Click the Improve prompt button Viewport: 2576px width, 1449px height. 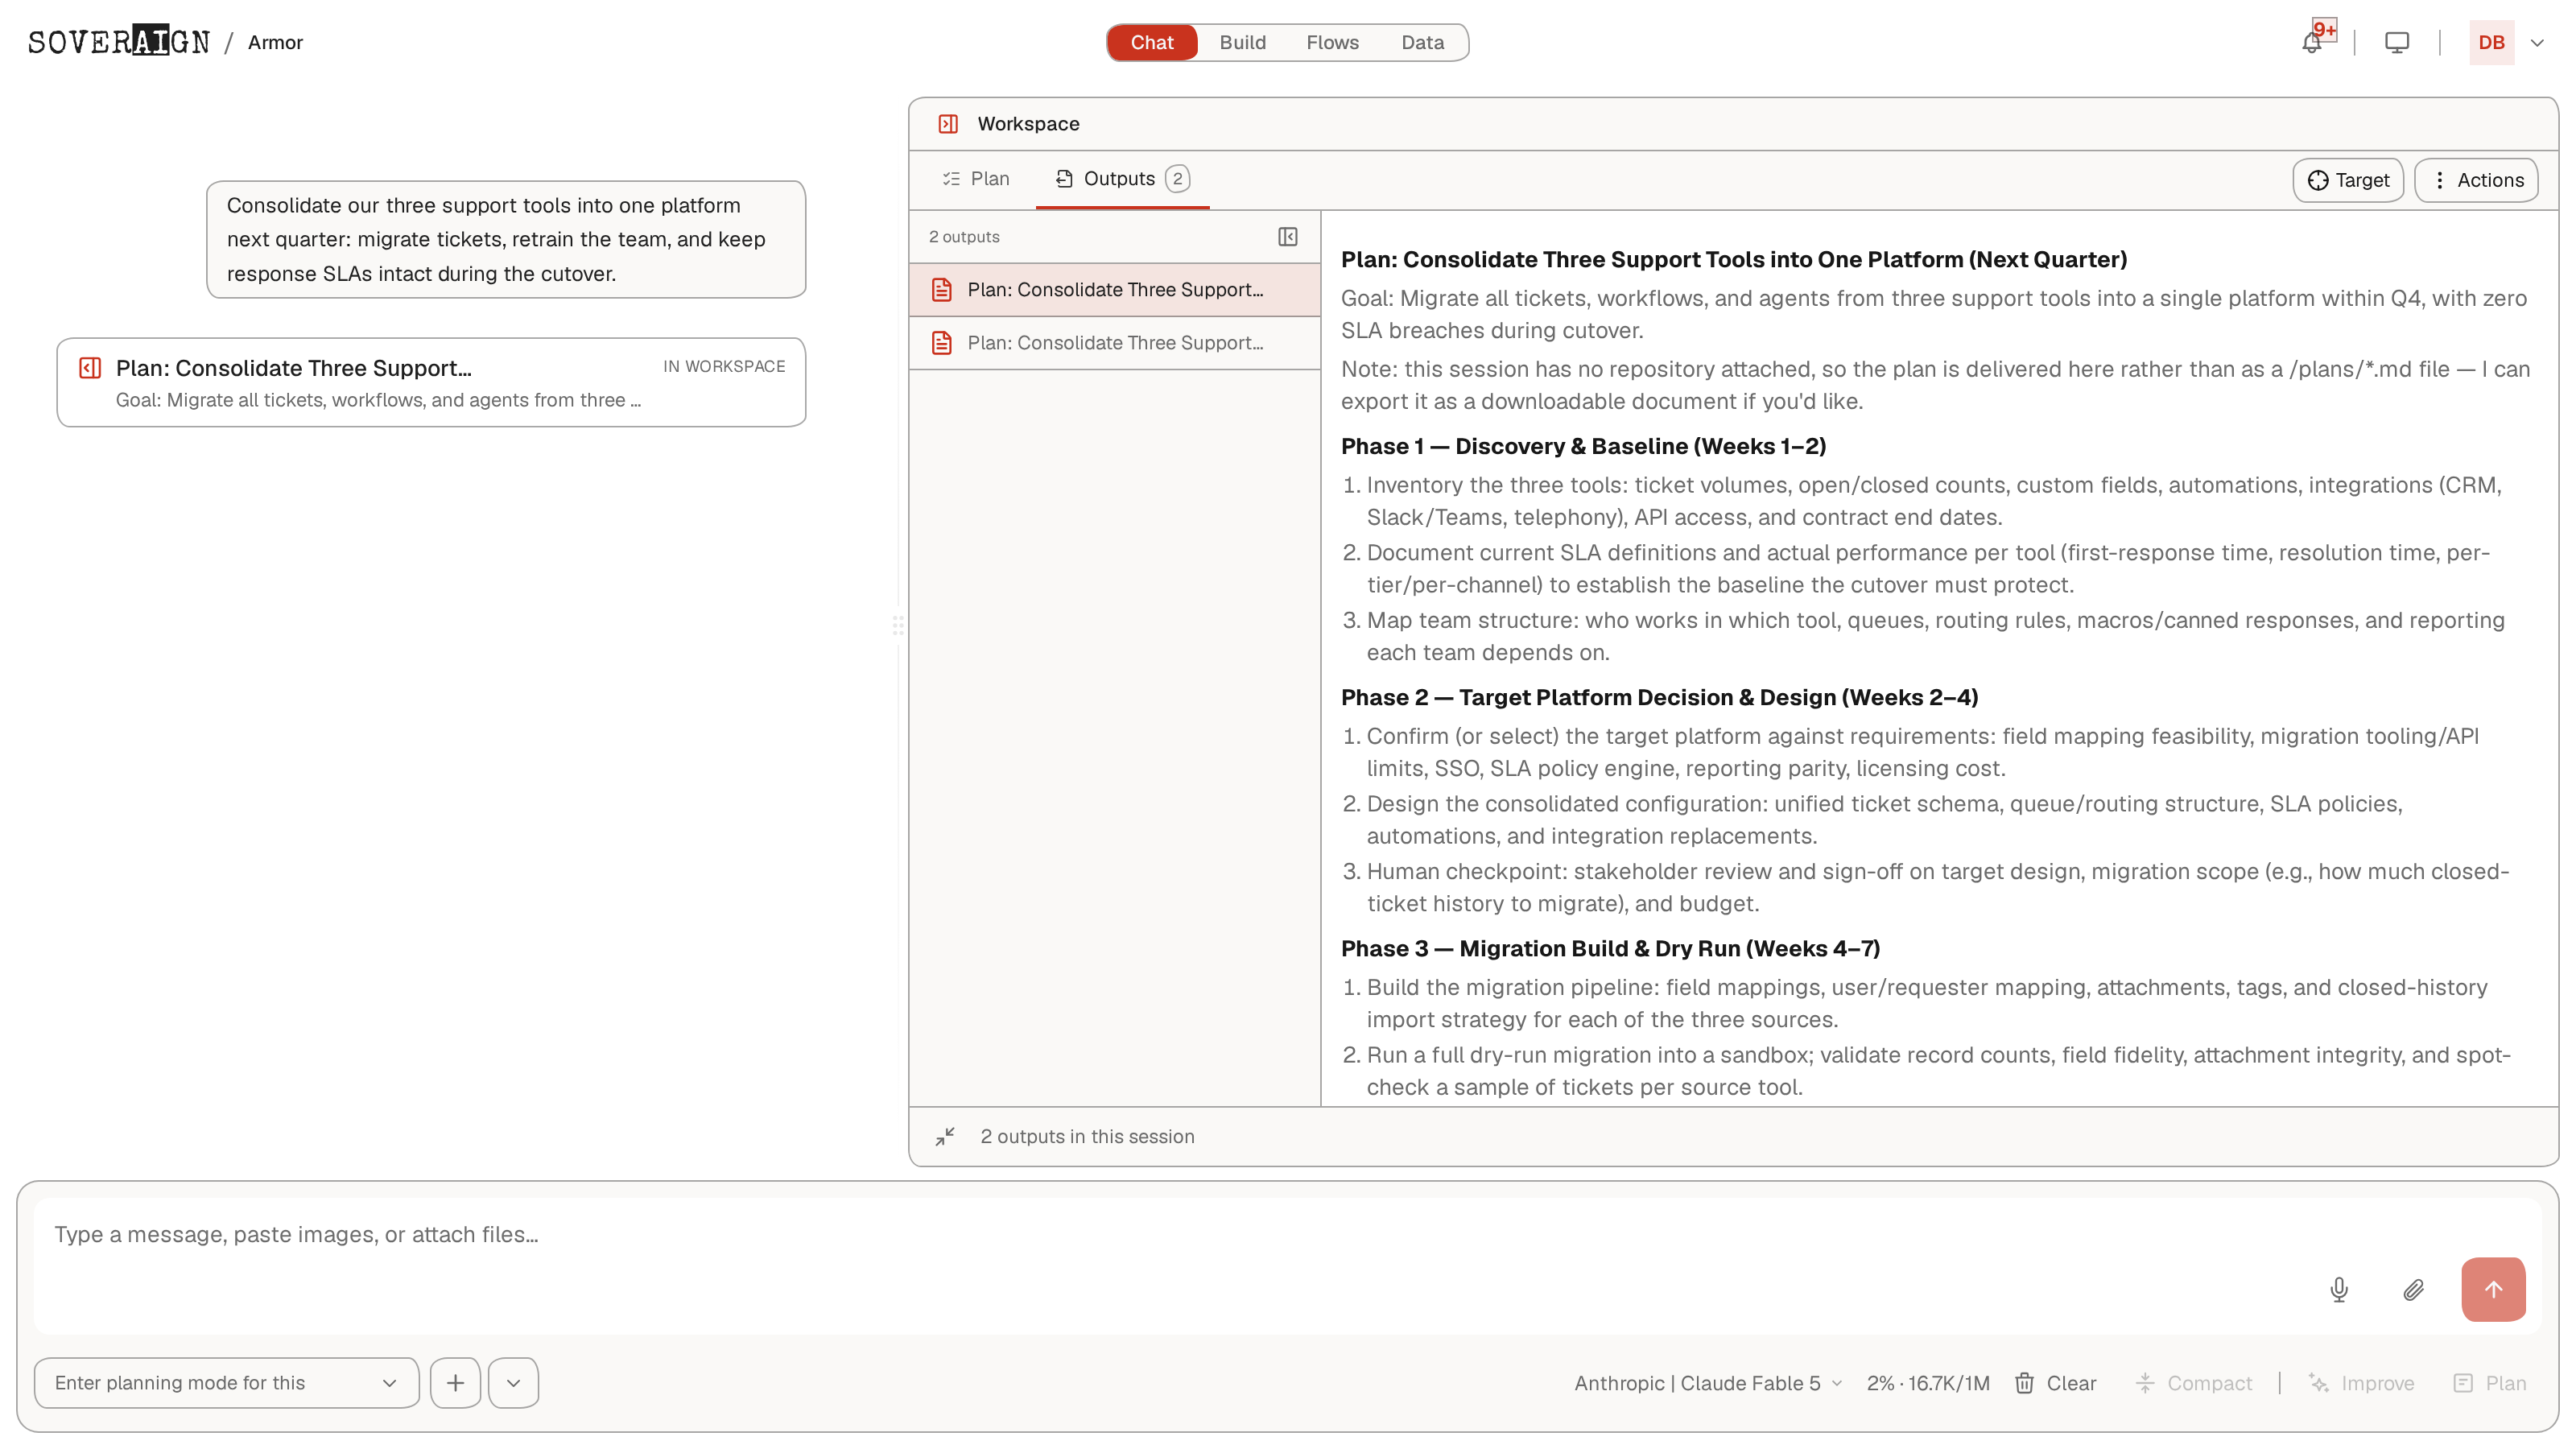click(2361, 1383)
